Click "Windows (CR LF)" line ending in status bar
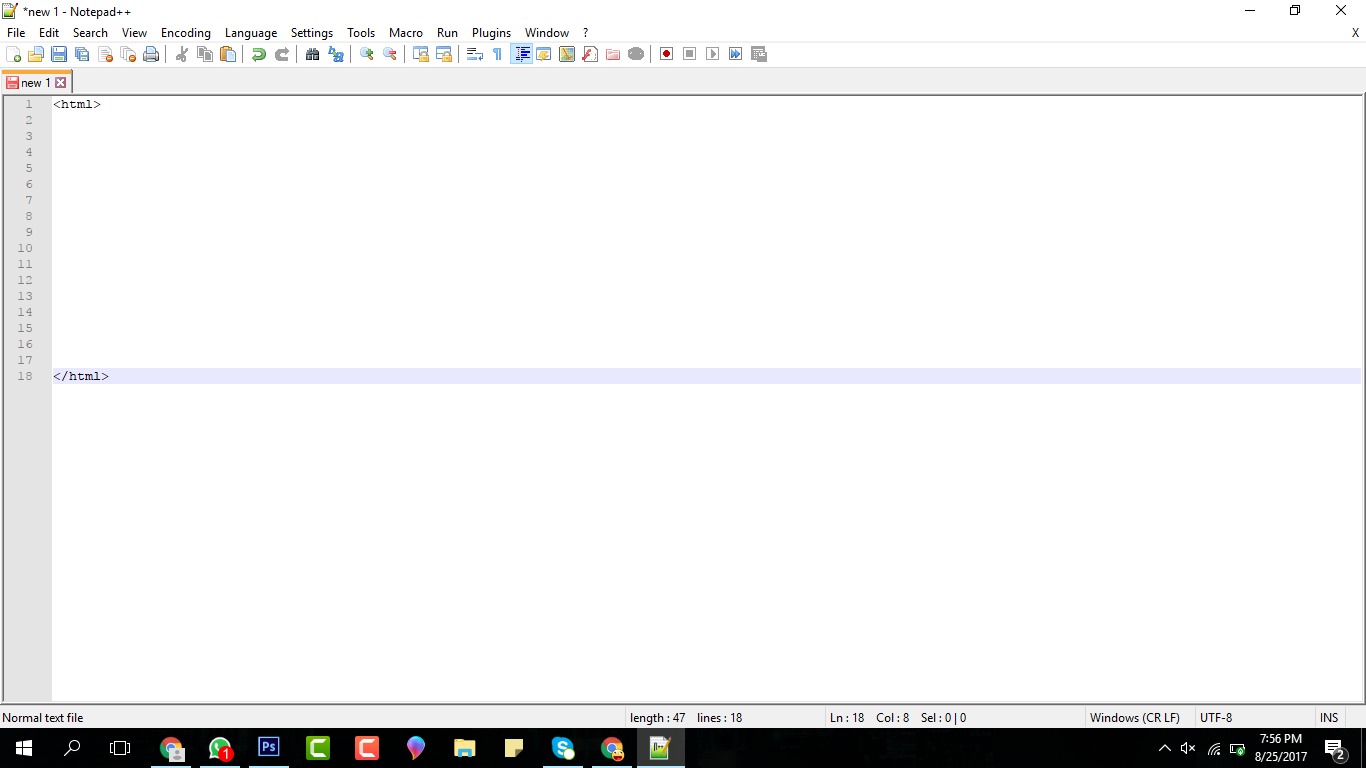This screenshot has width=1366, height=768. coord(1135,718)
